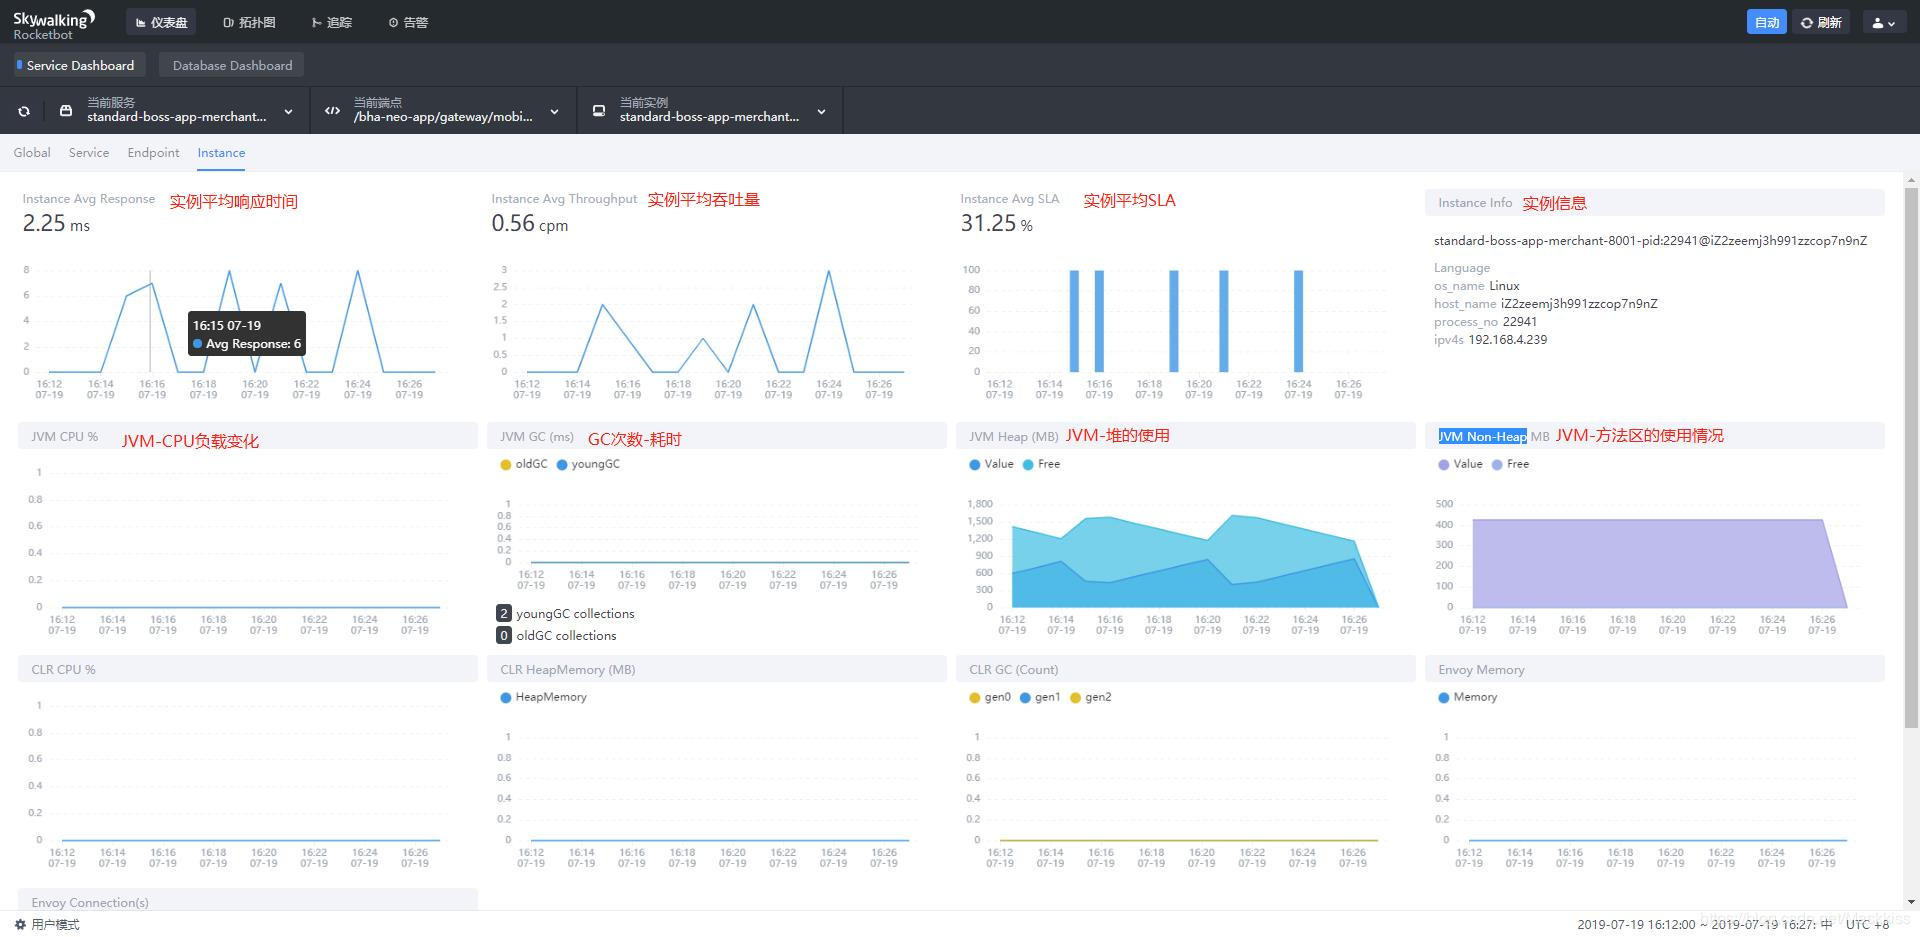Click the process_no value 22941
The image size is (1920, 937).
[1519, 322]
